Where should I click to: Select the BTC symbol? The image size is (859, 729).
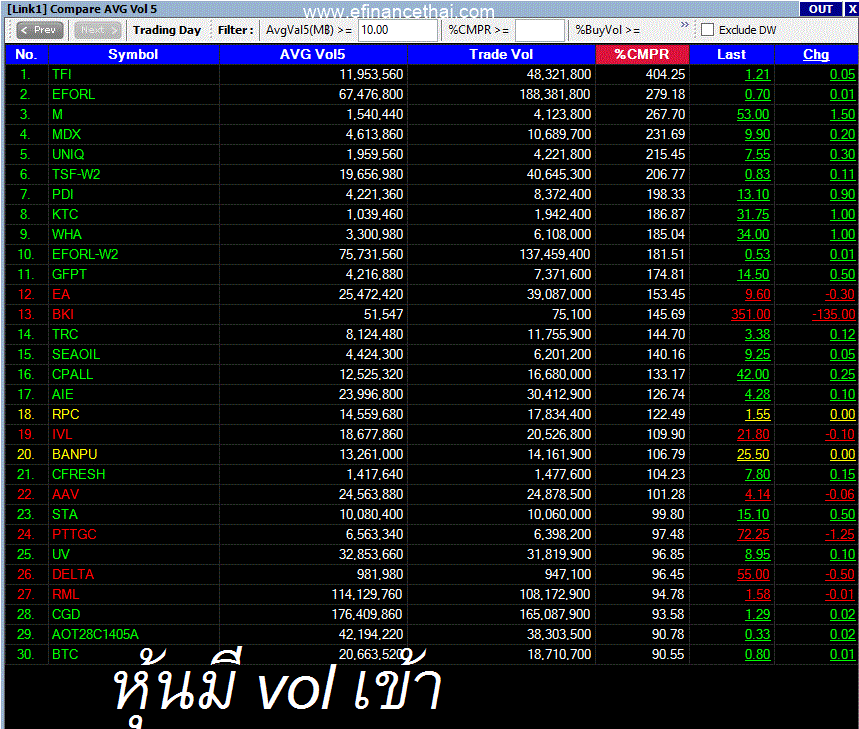65,654
